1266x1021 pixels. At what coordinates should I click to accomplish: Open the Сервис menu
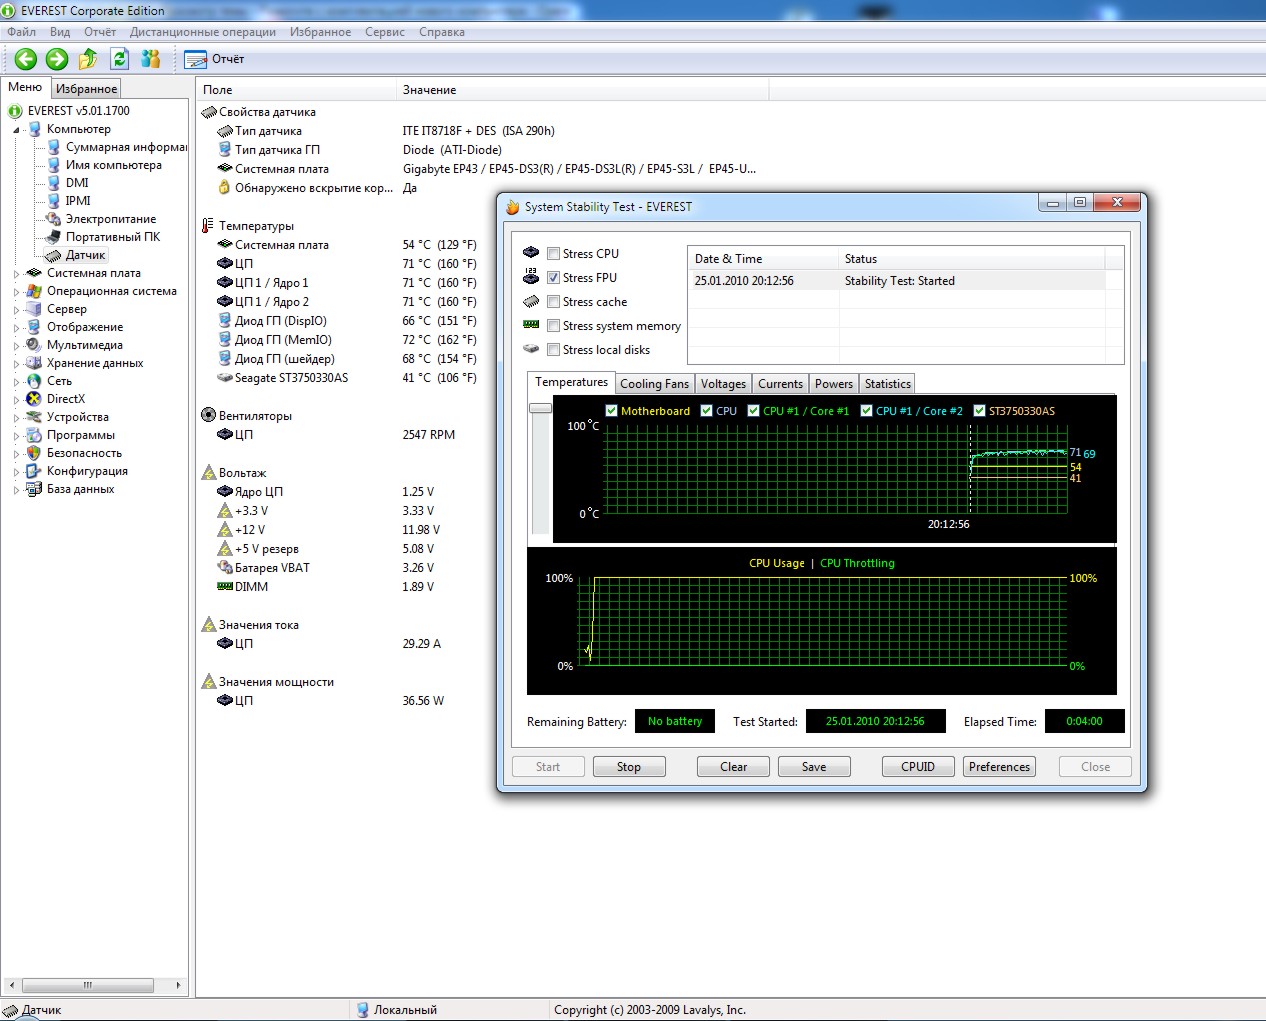[x=384, y=32]
